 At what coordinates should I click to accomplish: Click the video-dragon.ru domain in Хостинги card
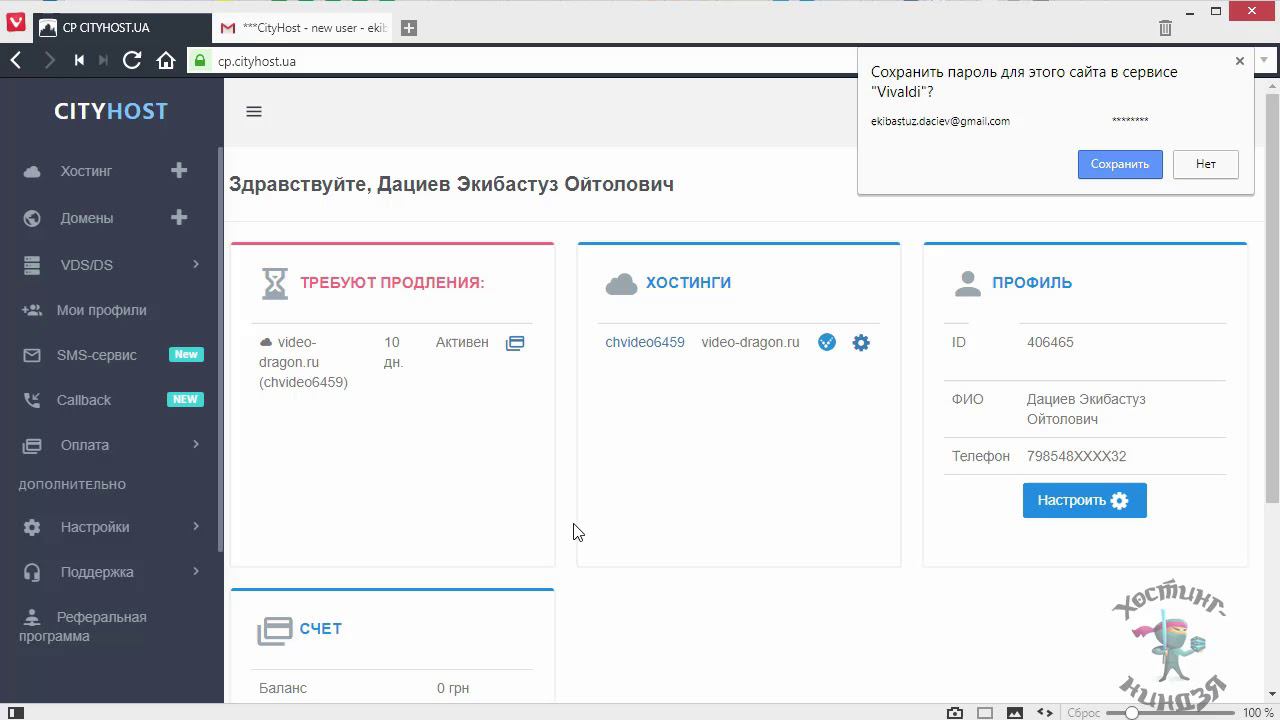pos(750,342)
